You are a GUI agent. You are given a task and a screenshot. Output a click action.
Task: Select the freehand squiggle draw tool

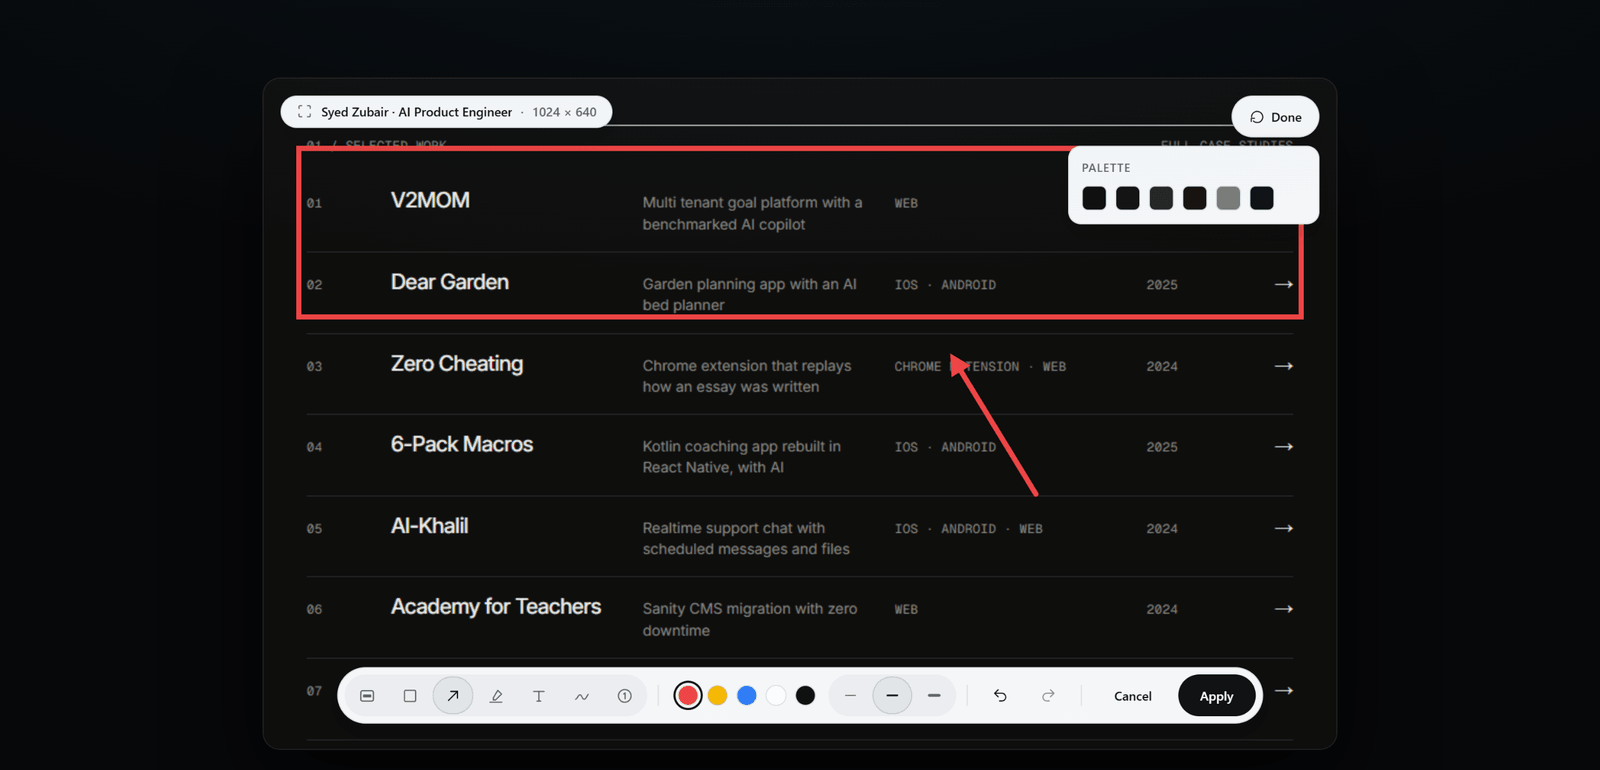582,696
